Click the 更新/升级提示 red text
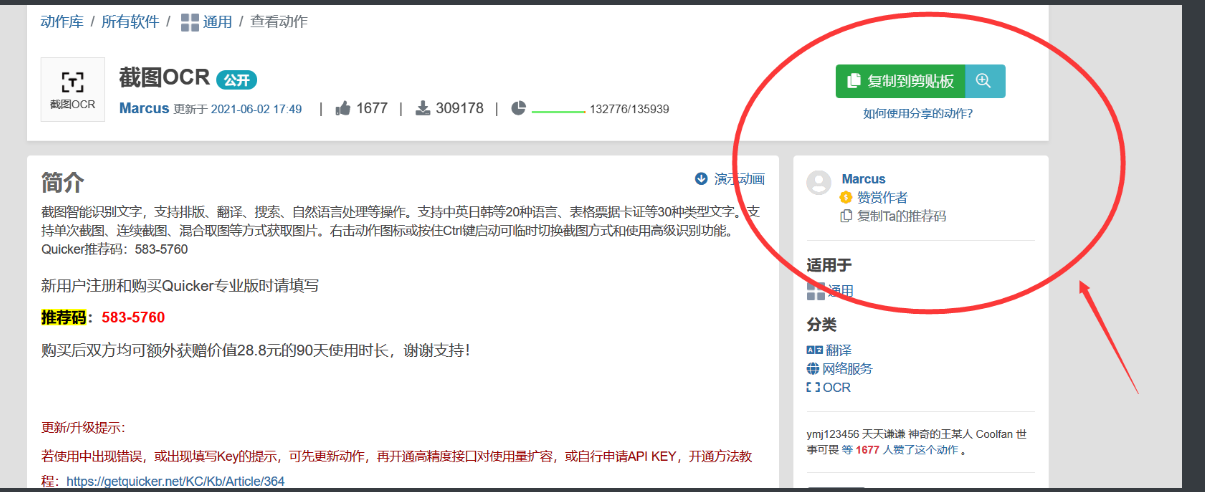 tap(83, 428)
